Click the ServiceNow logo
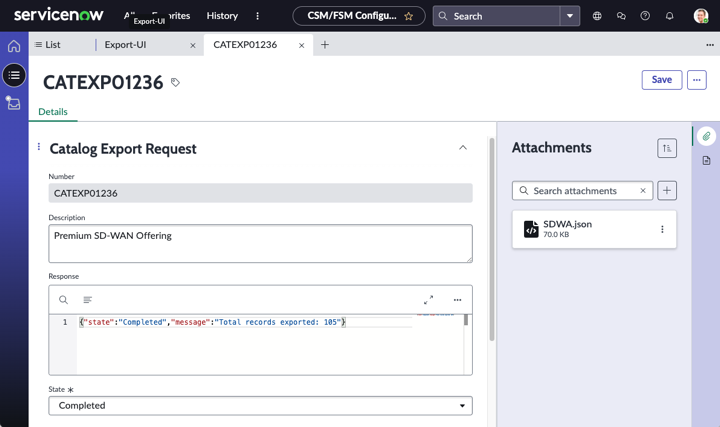The width and height of the screenshot is (720, 427). click(58, 15)
